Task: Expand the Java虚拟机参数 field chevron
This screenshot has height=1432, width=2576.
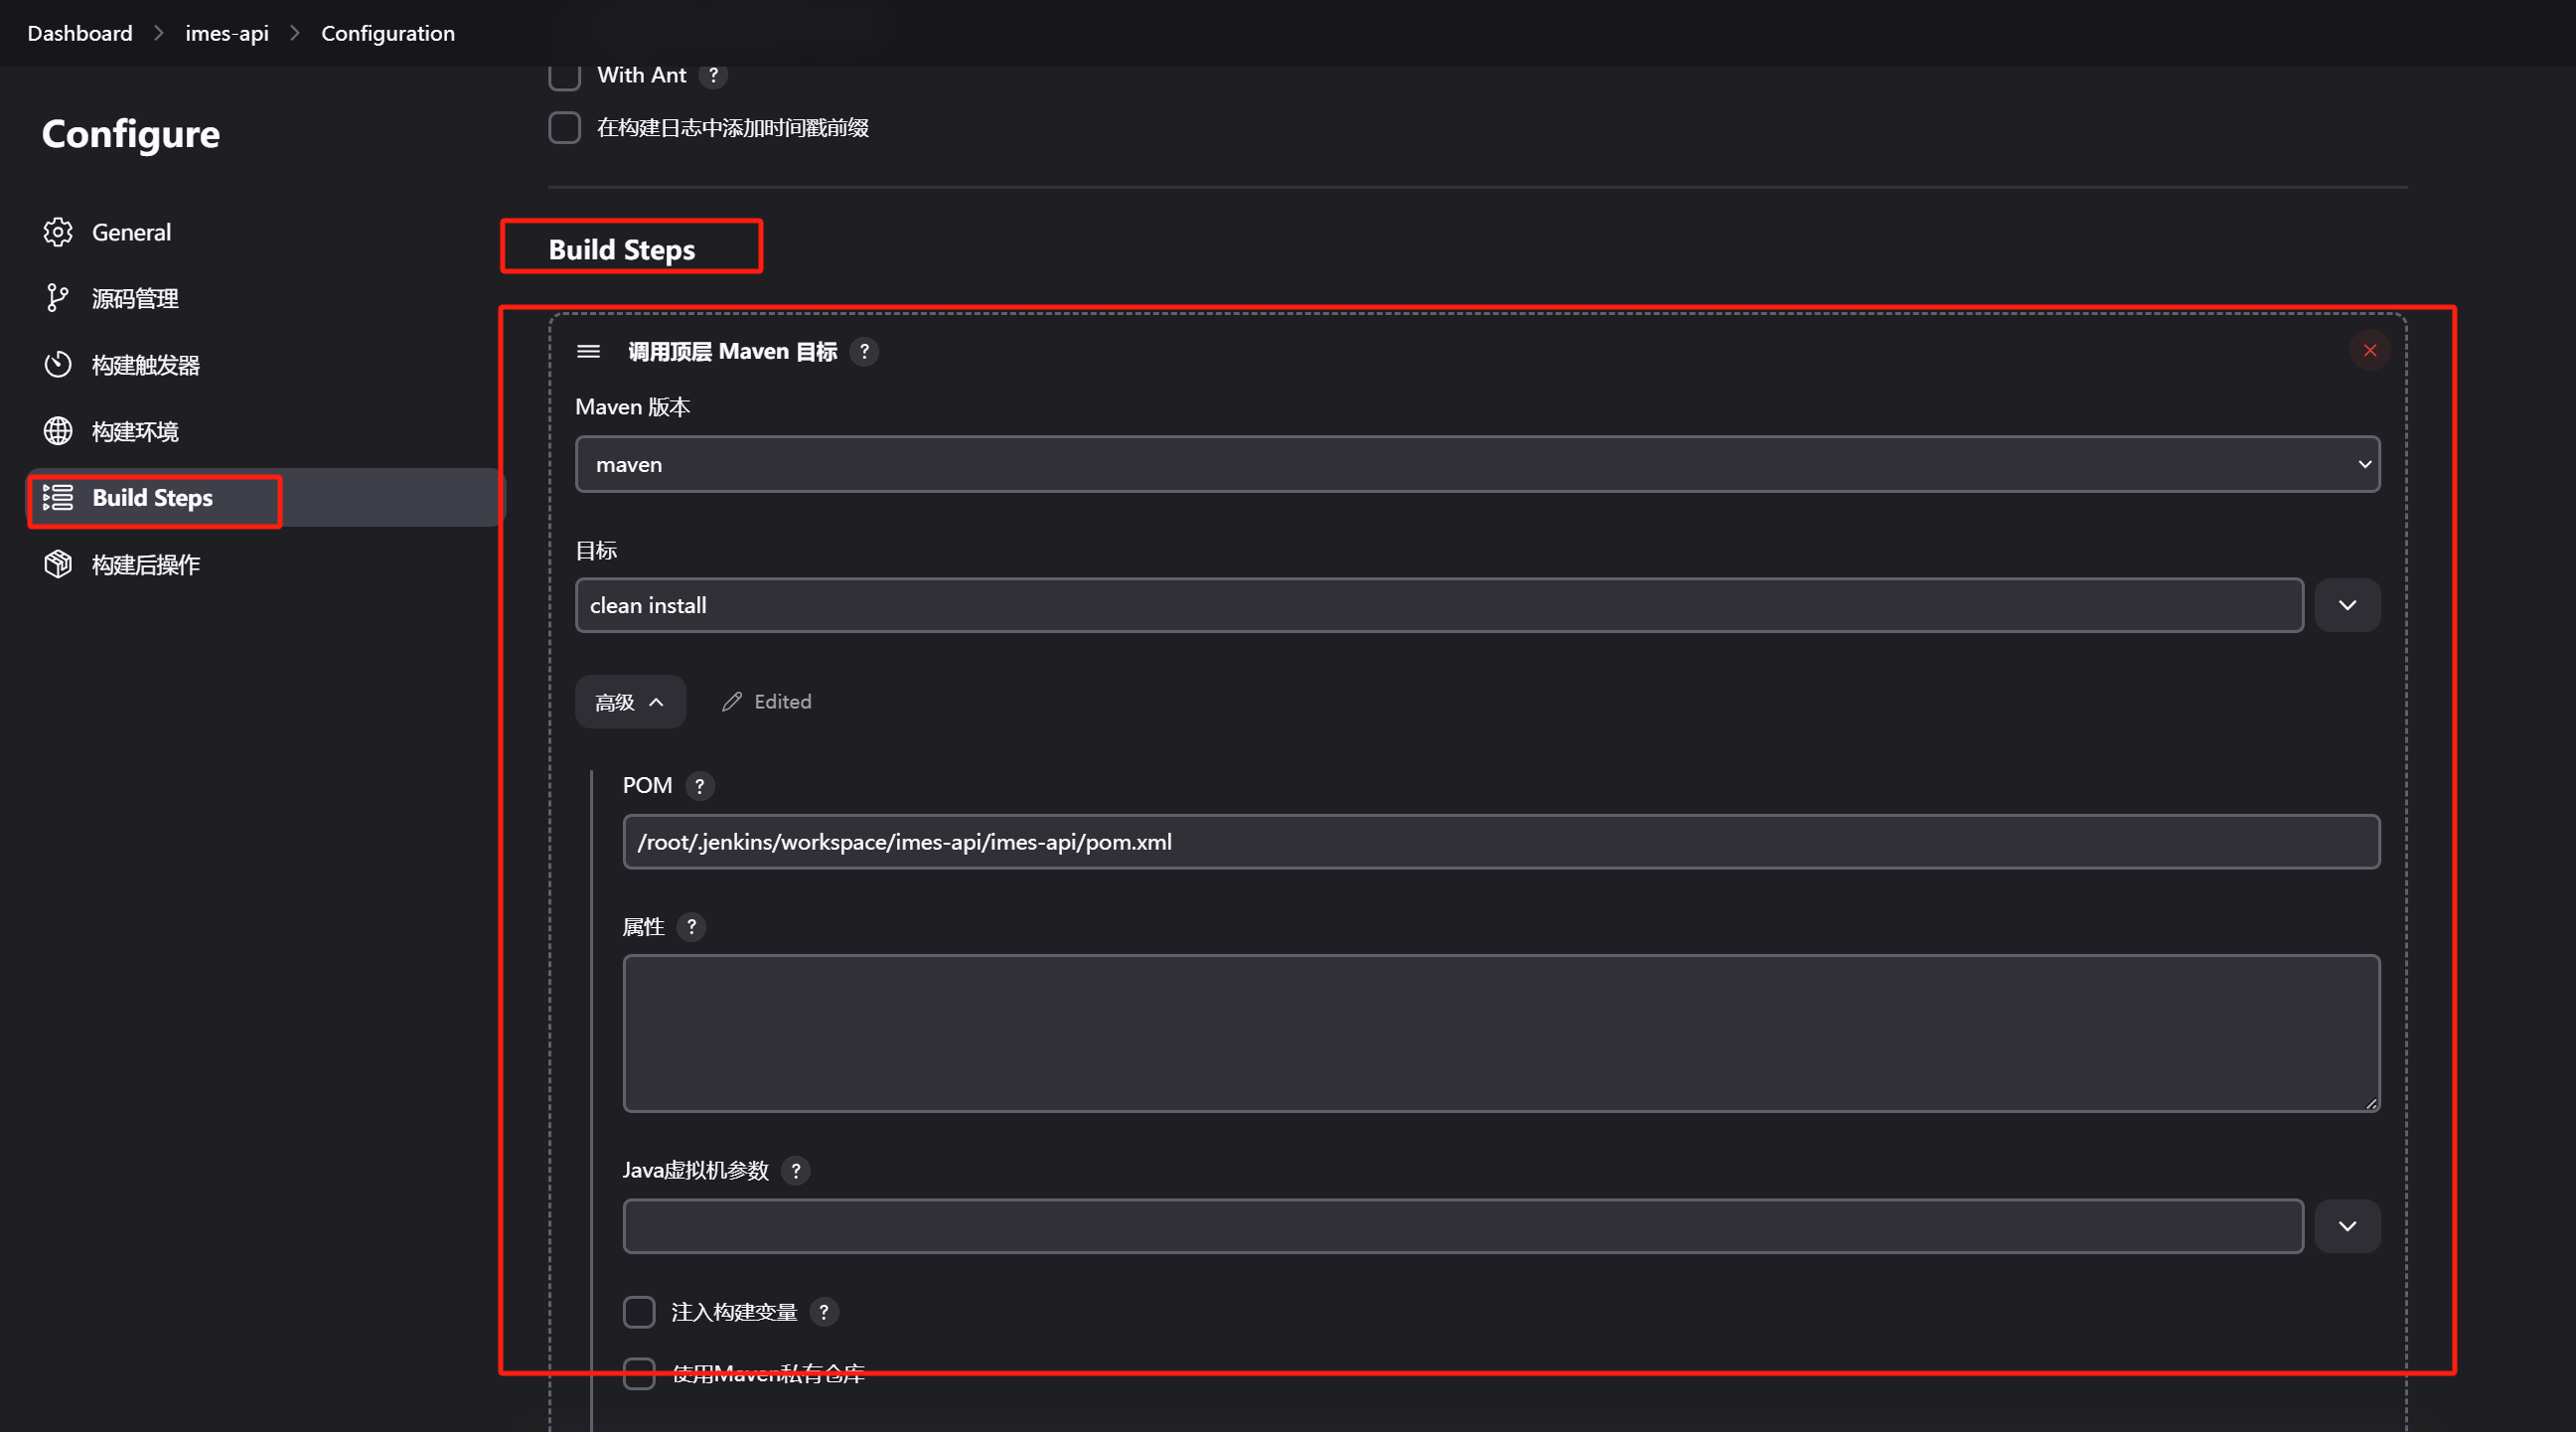Action: [x=2347, y=1226]
